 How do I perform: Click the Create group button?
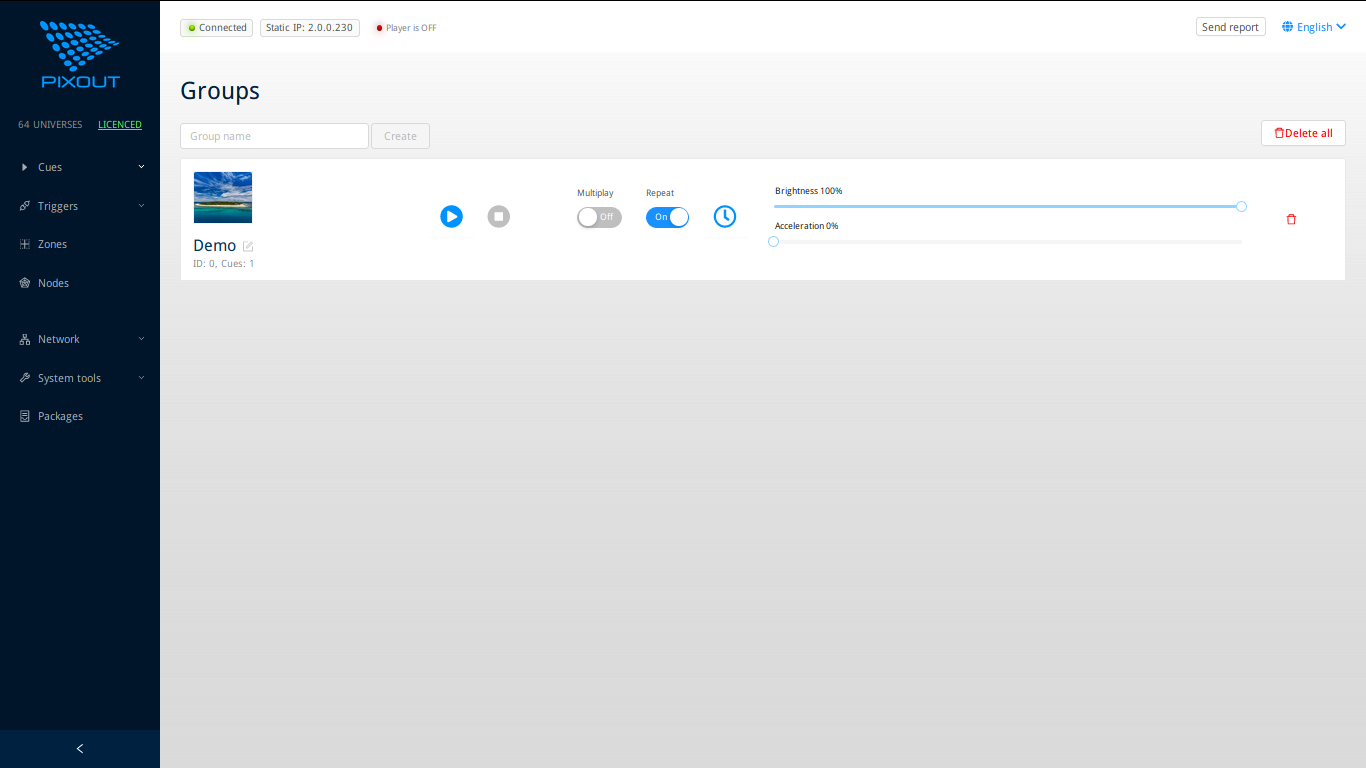(x=400, y=136)
